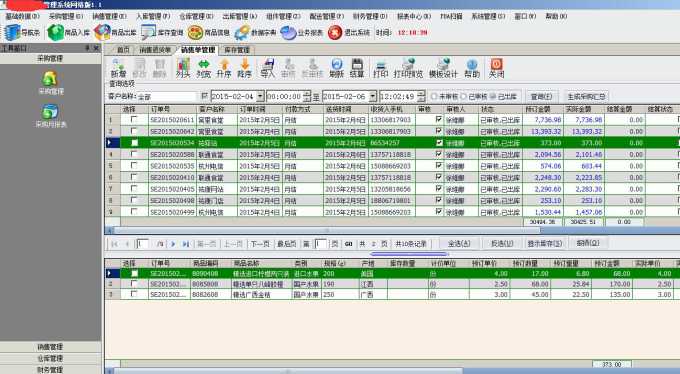Toggle 审核 checkbox in order SE2015020535 row

click(439, 166)
